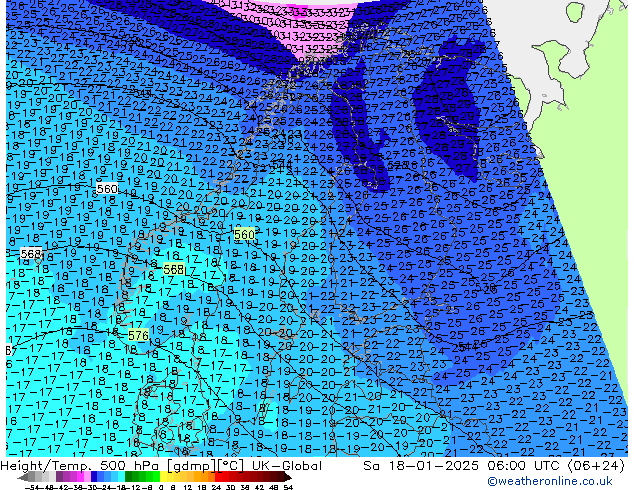
Task: Click the date 'Sa 18-01-2025 06:00 UTC'
Action: click(x=462, y=466)
